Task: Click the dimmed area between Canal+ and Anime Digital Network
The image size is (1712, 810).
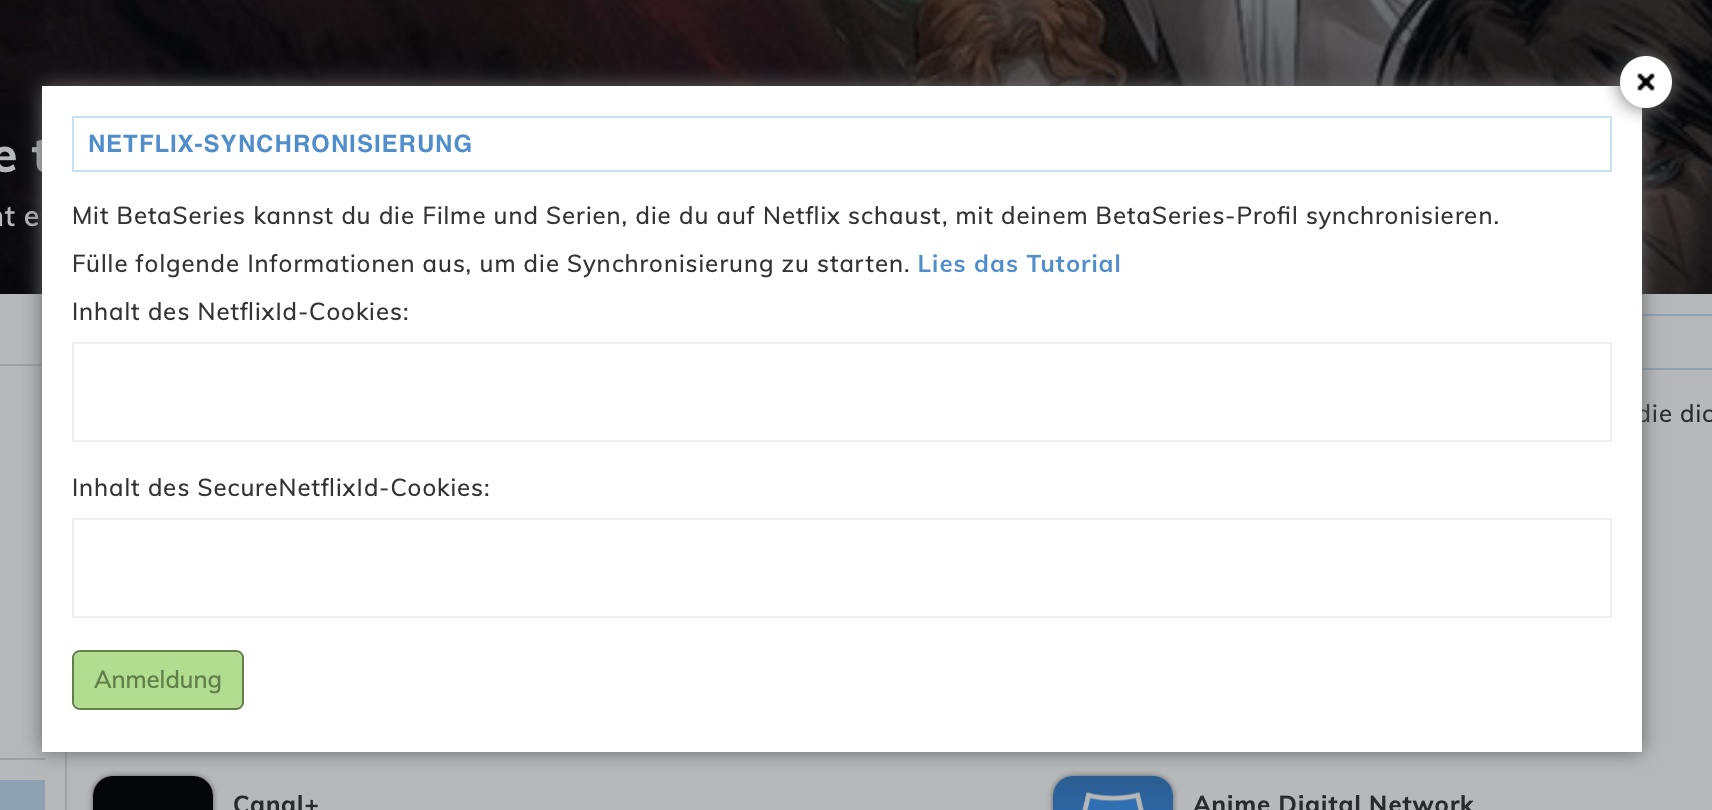Action: tap(680, 785)
